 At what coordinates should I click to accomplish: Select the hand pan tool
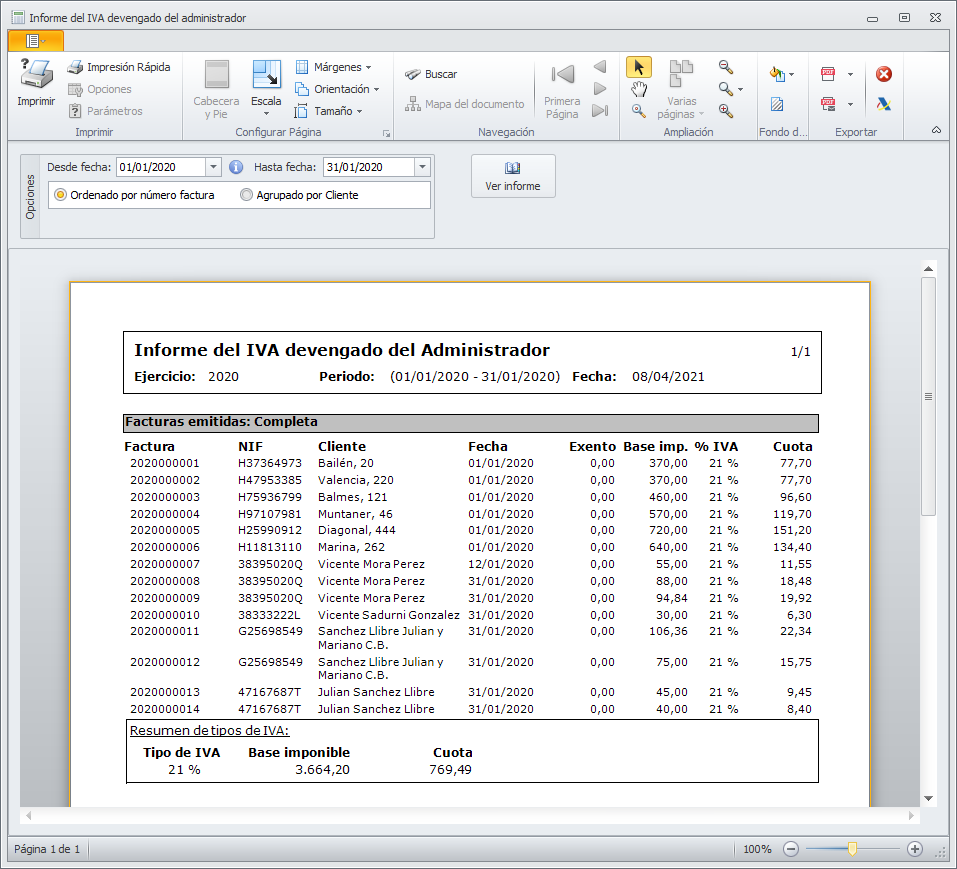coord(639,89)
